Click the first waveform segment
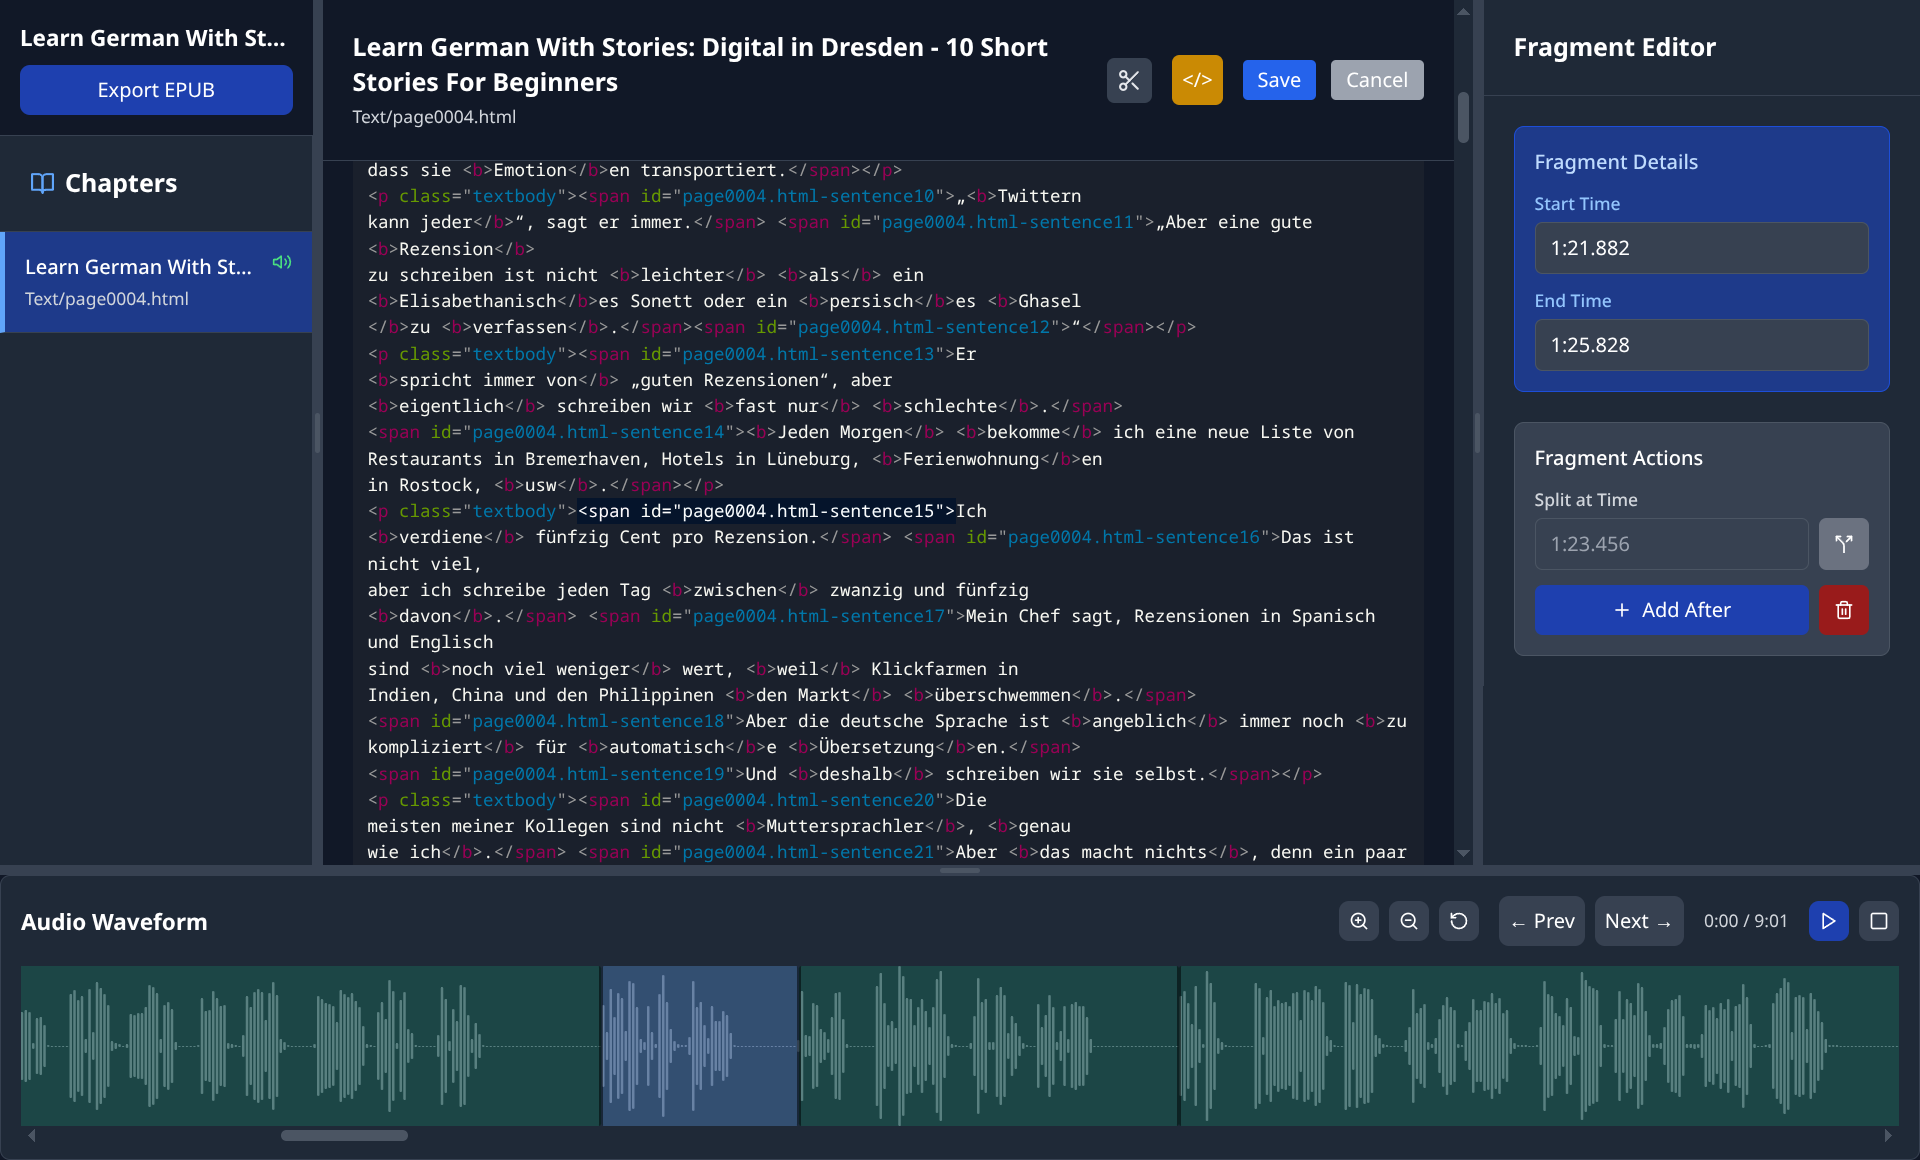 310,1045
